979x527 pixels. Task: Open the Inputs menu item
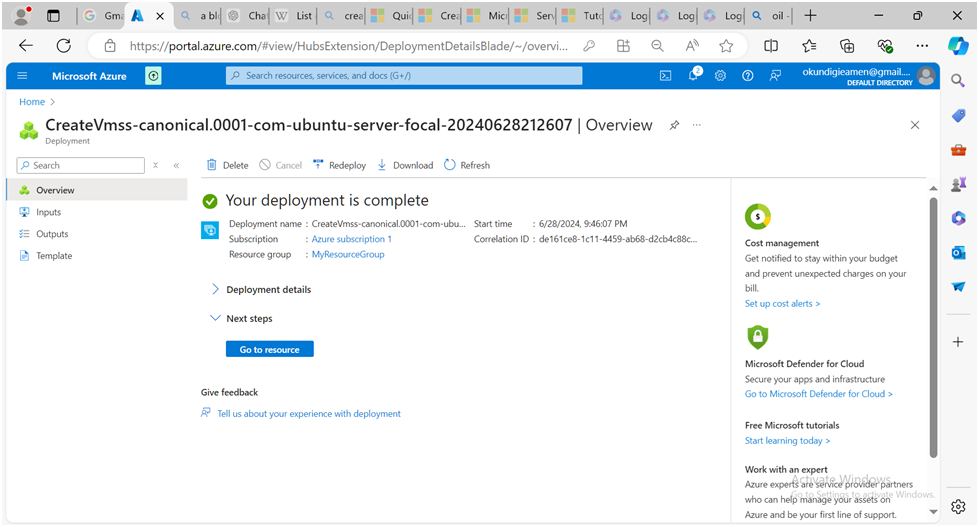click(x=48, y=212)
